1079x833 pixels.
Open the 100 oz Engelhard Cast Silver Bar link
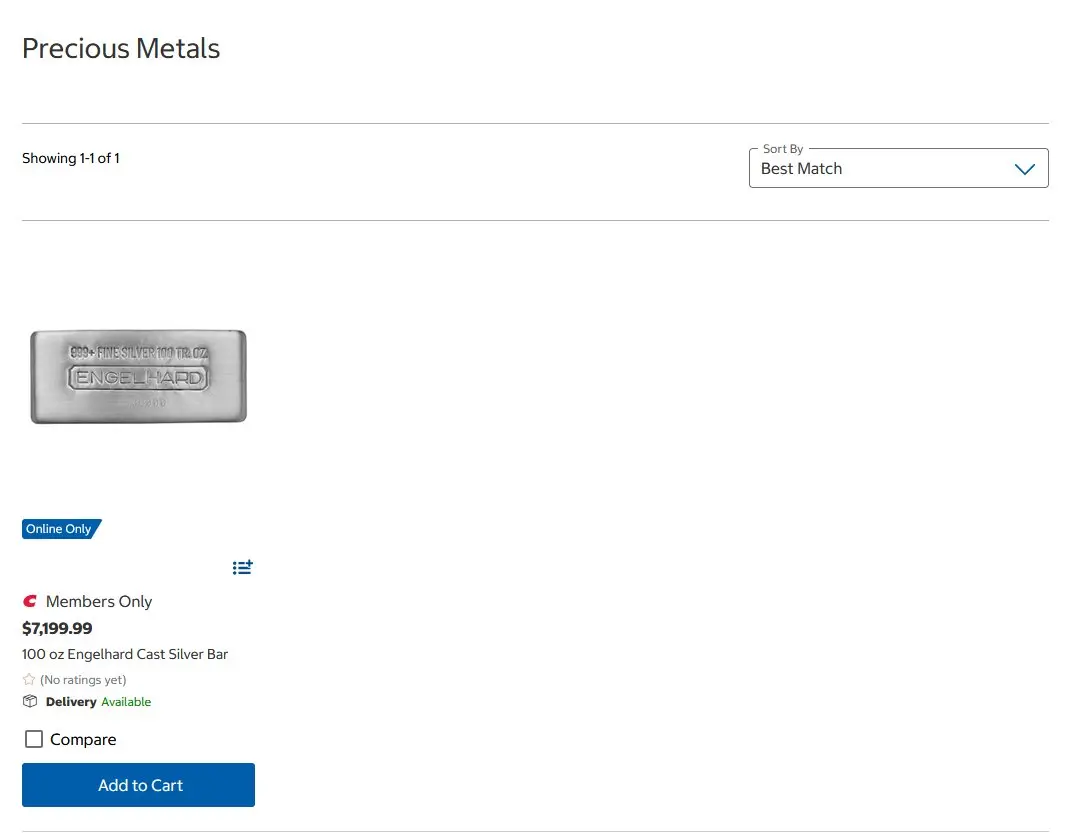click(x=125, y=654)
